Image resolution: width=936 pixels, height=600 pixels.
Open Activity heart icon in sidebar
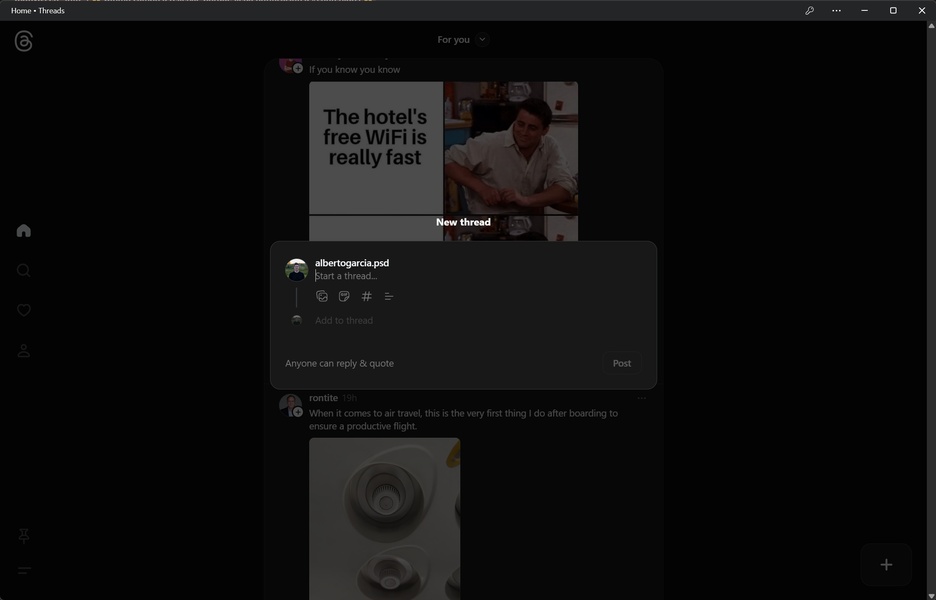pyautogui.click(x=23, y=310)
